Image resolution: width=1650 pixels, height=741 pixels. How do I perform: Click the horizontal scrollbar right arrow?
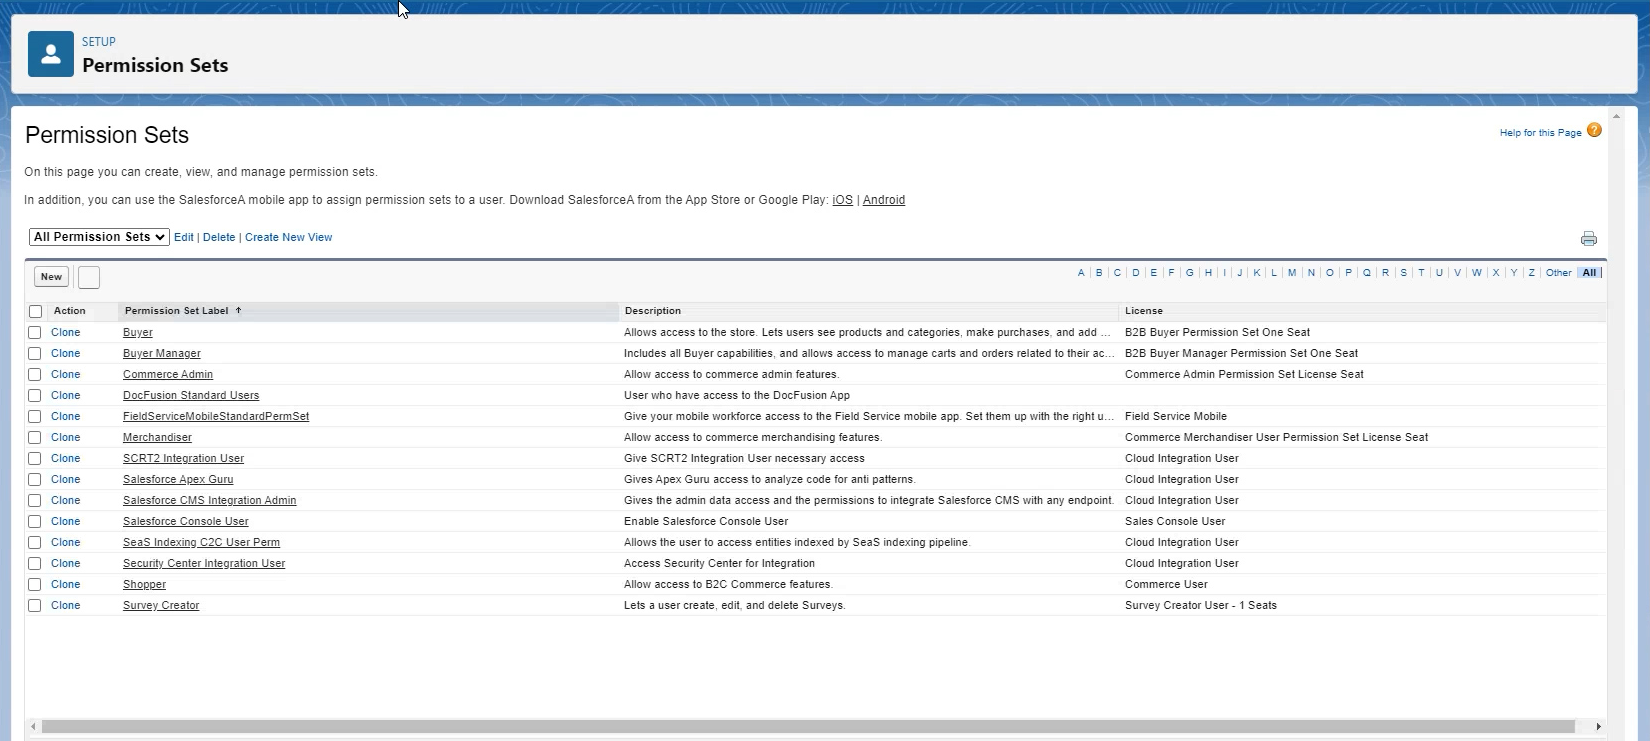click(x=1598, y=727)
